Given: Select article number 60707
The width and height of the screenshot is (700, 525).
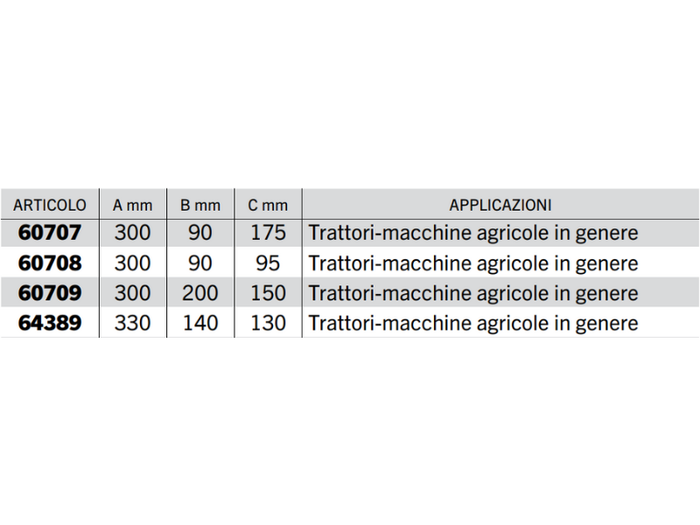Looking at the screenshot, I should (50, 234).
